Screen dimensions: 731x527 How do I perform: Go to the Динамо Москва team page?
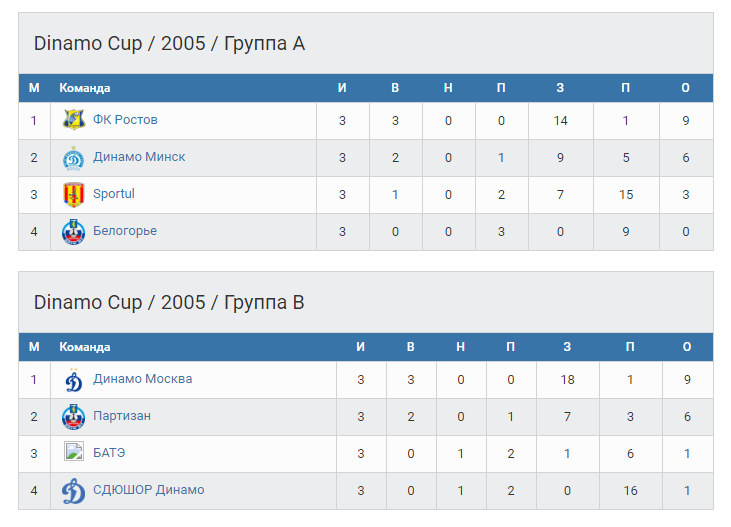pos(142,379)
